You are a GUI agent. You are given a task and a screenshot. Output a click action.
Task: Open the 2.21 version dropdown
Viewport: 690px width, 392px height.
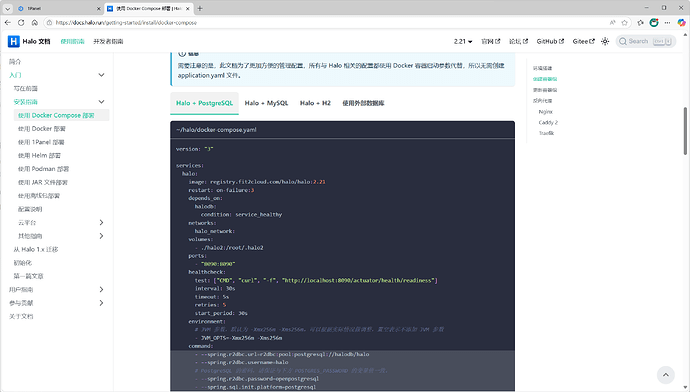(x=463, y=41)
